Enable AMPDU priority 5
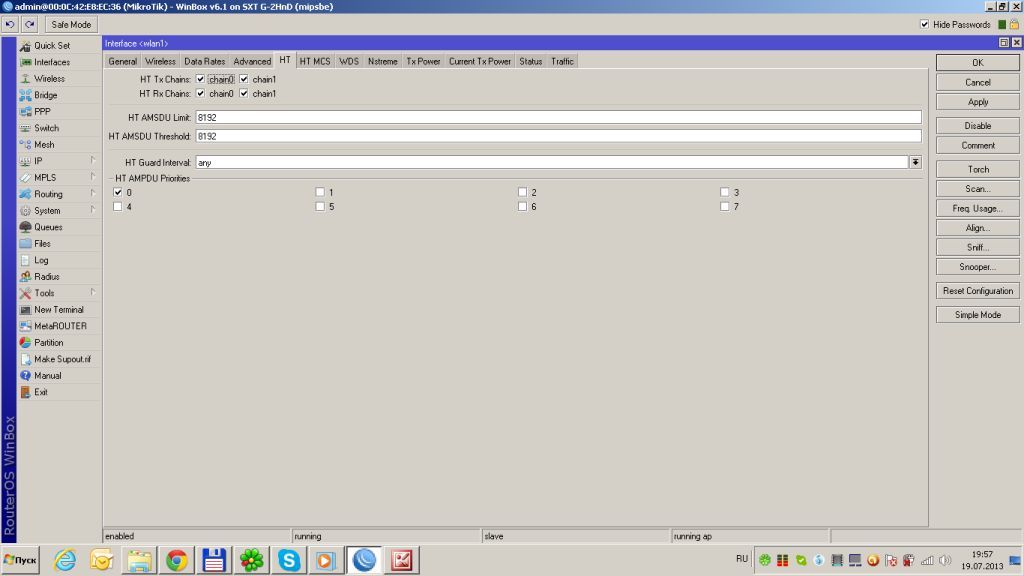The image size is (1024, 576). pos(320,206)
